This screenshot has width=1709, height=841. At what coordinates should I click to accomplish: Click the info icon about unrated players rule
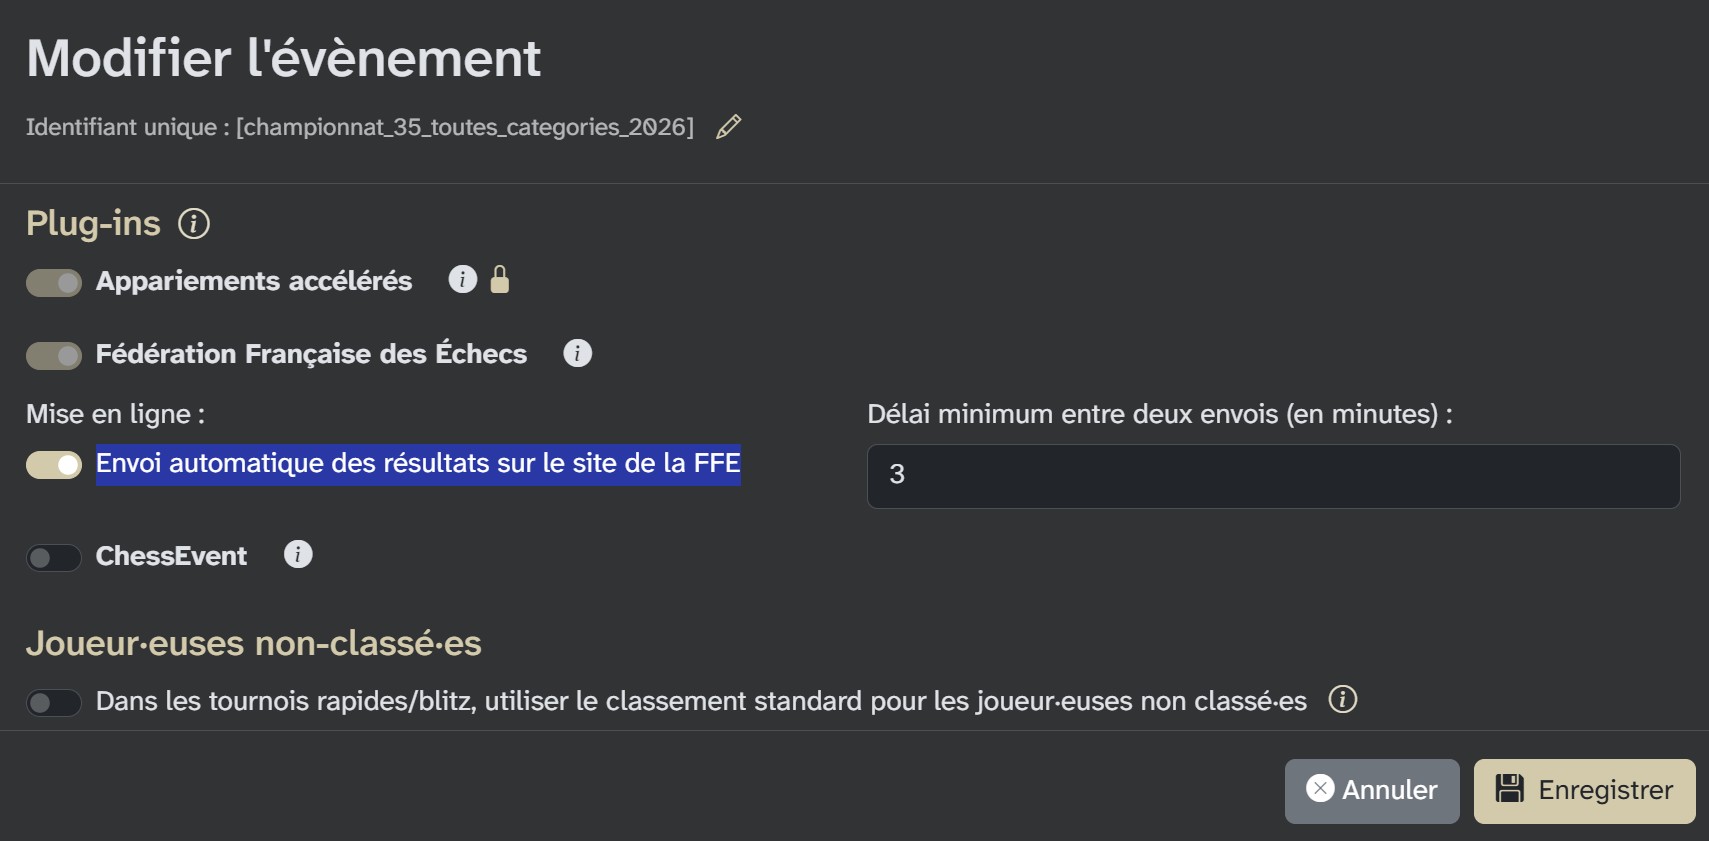pyautogui.click(x=1345, y=700)
